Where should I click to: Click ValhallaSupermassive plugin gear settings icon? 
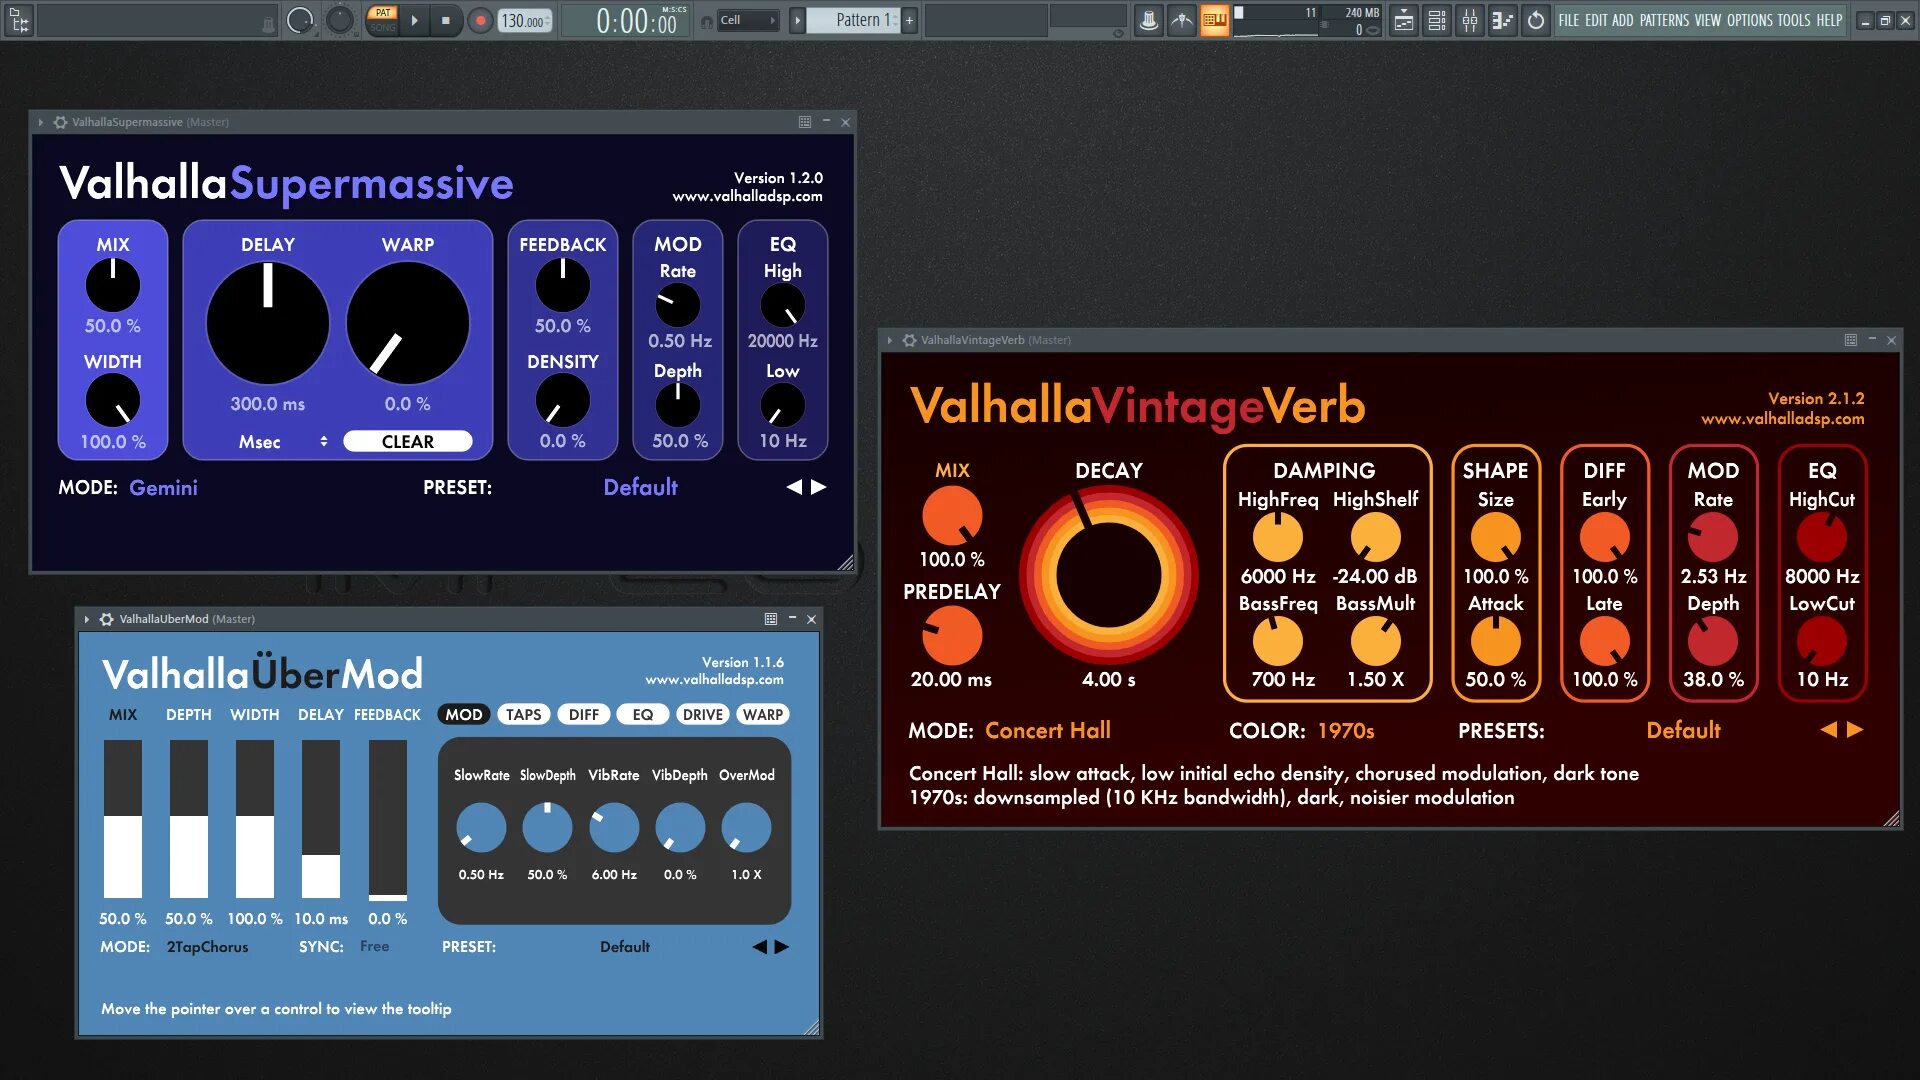pos(60,122)
